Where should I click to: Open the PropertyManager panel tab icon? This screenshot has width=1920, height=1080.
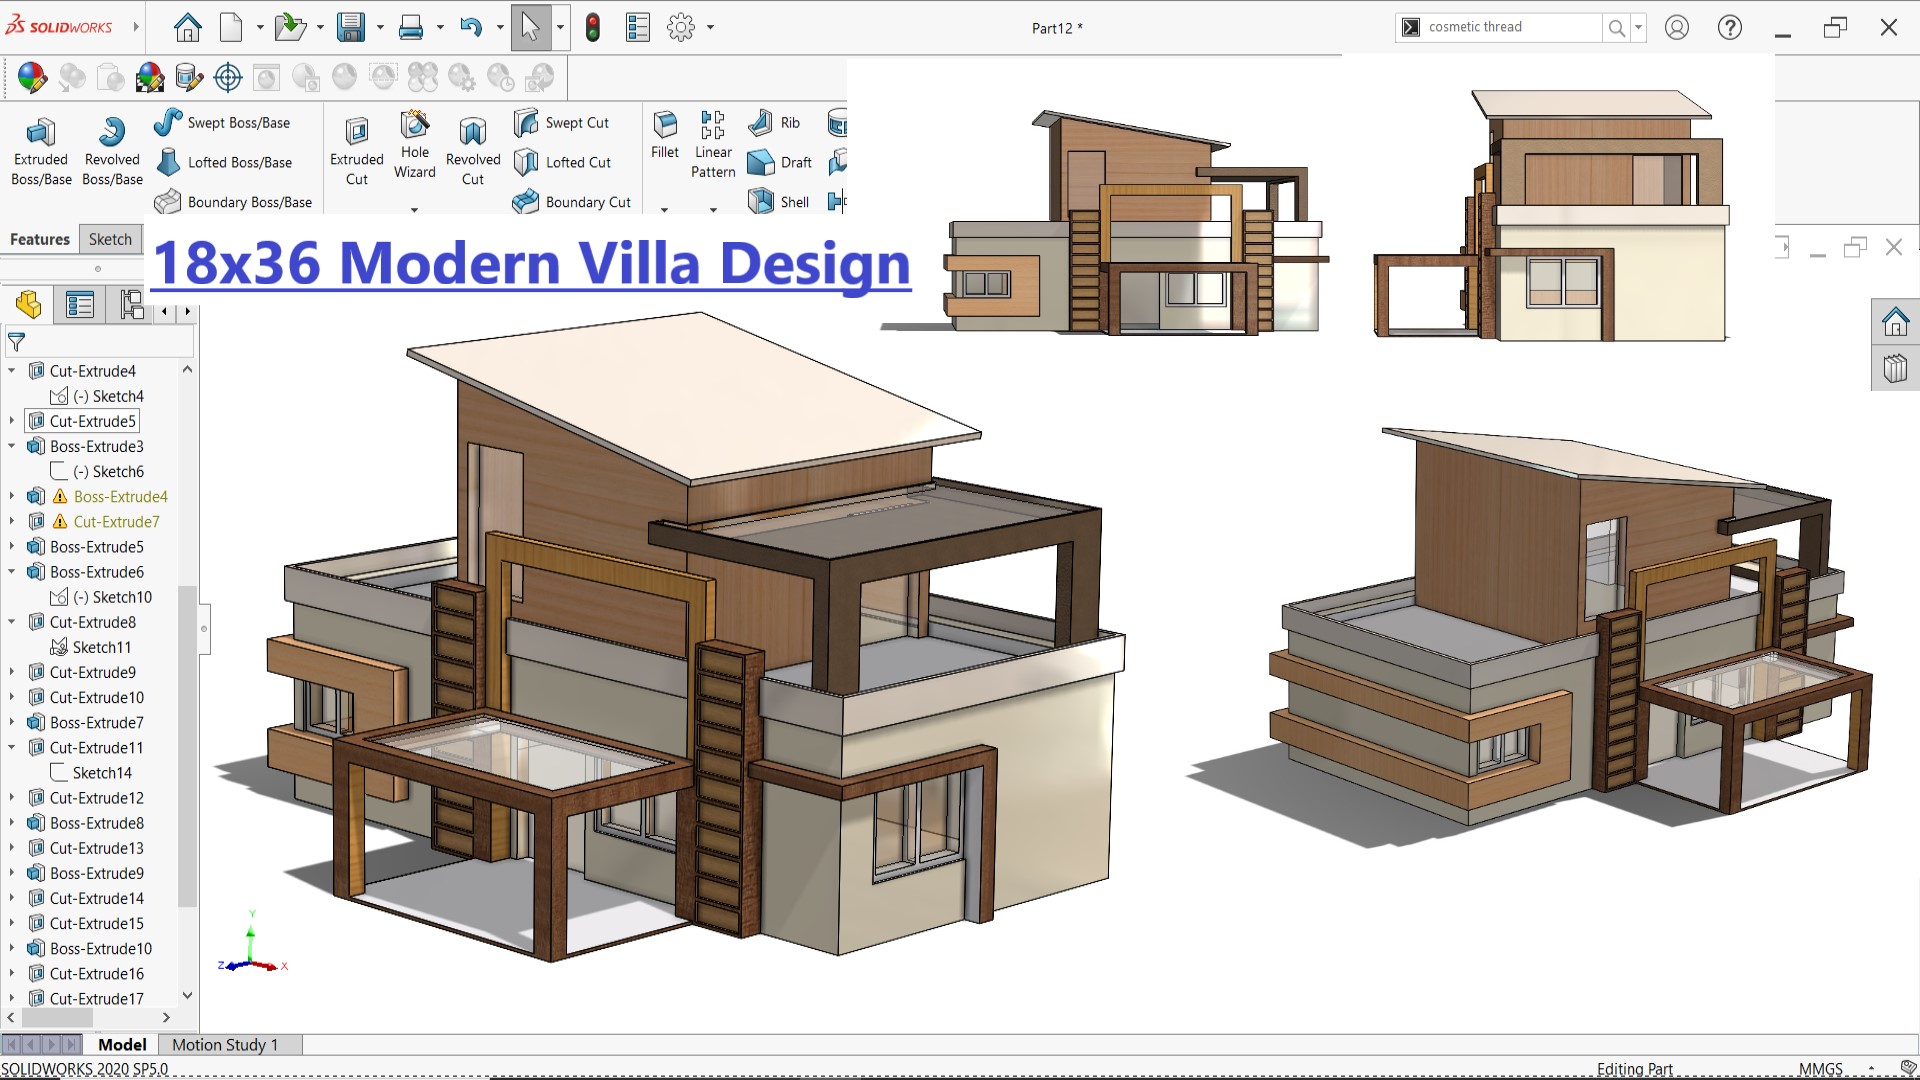[x=80, y=305]
